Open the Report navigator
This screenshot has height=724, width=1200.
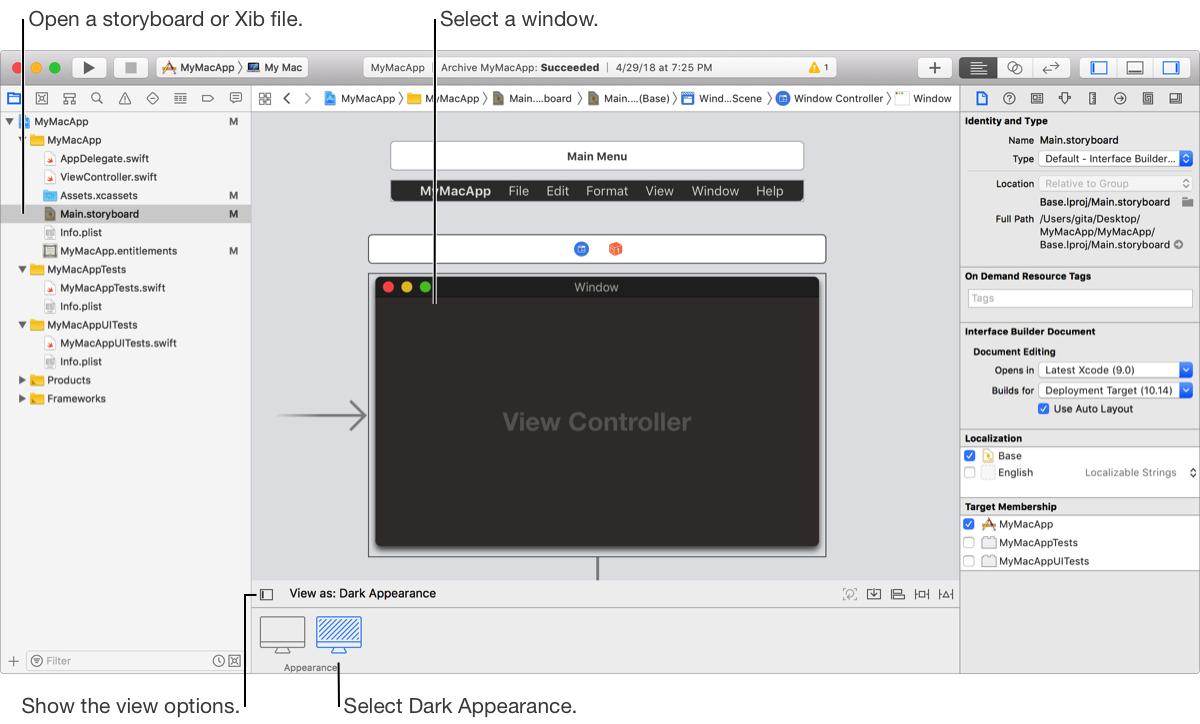pyautogui.click(x=236, y=98)
